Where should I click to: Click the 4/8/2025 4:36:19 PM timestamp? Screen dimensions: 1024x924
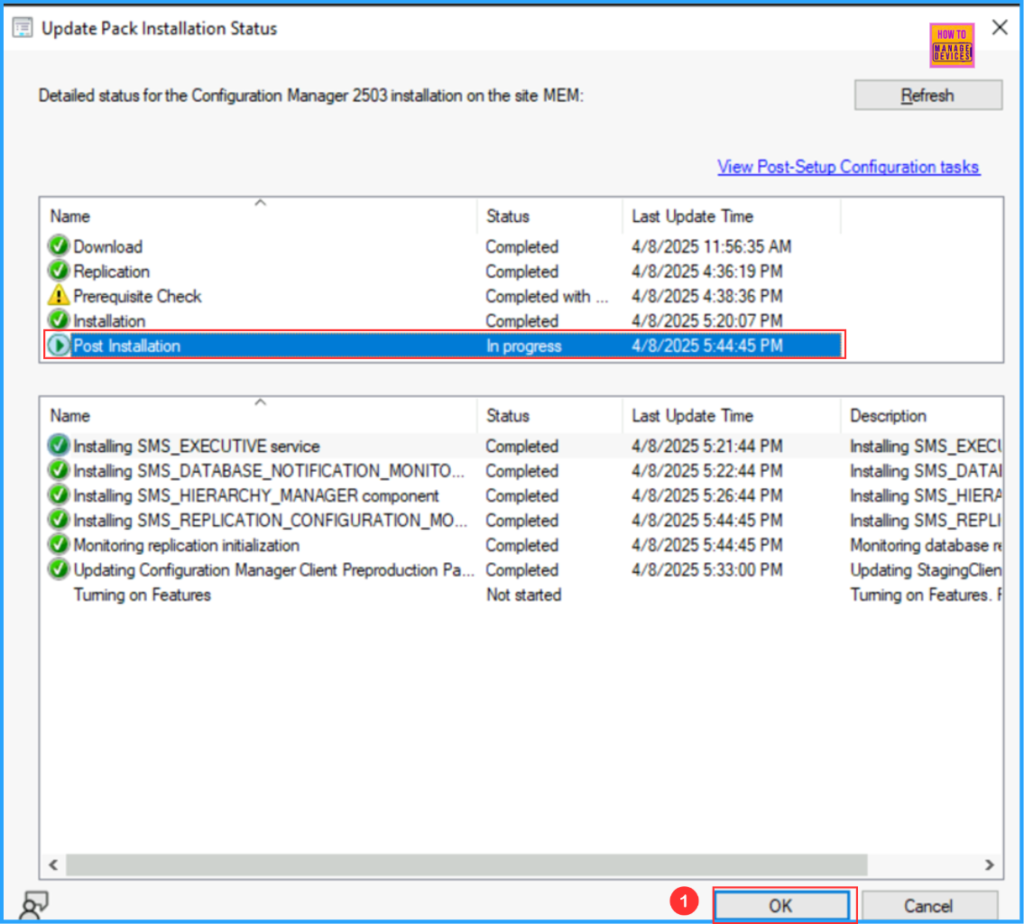707,271
